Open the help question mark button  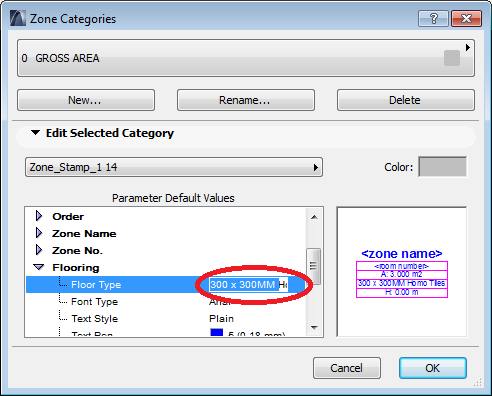pyautogui.click(x=433, y=18)
